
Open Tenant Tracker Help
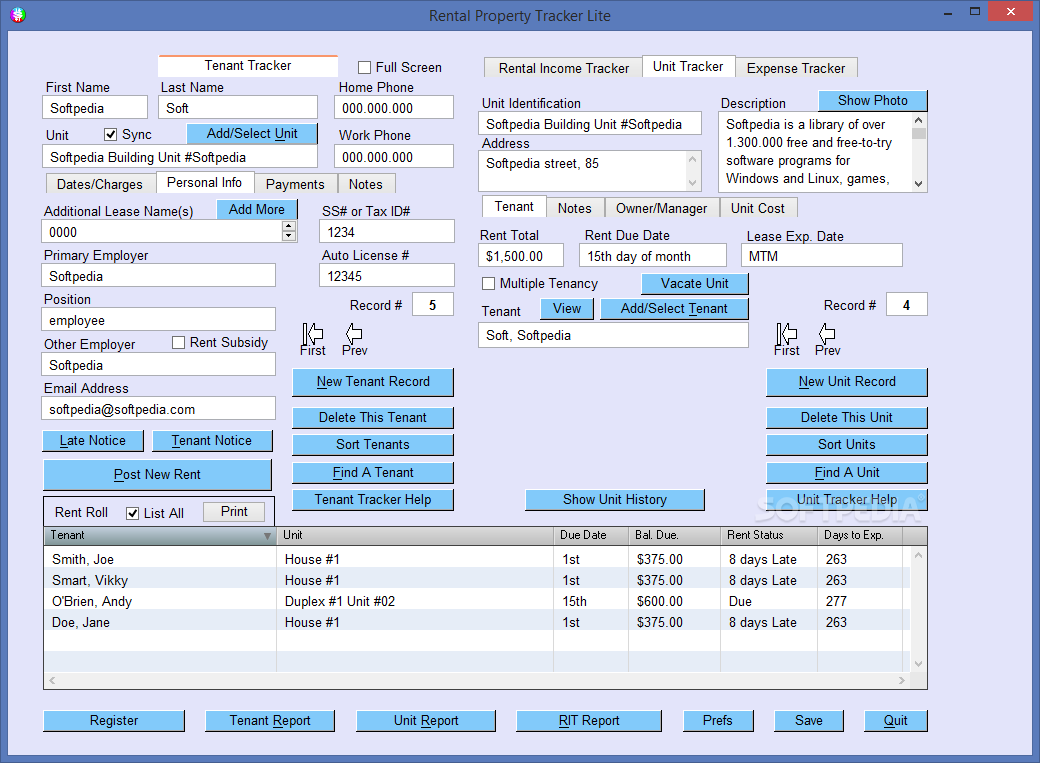pyautogui.click(x=373, y=500)
